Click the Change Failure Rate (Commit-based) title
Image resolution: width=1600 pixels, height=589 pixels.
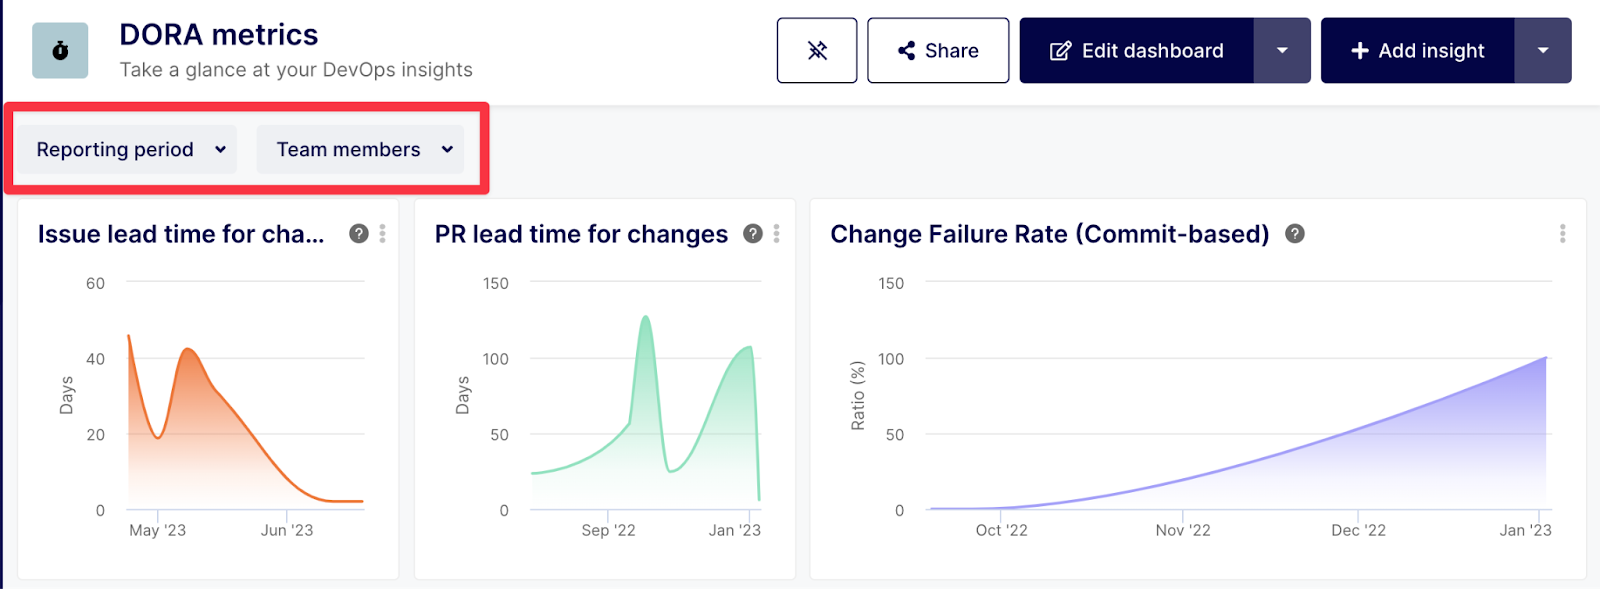(1050, 234)
